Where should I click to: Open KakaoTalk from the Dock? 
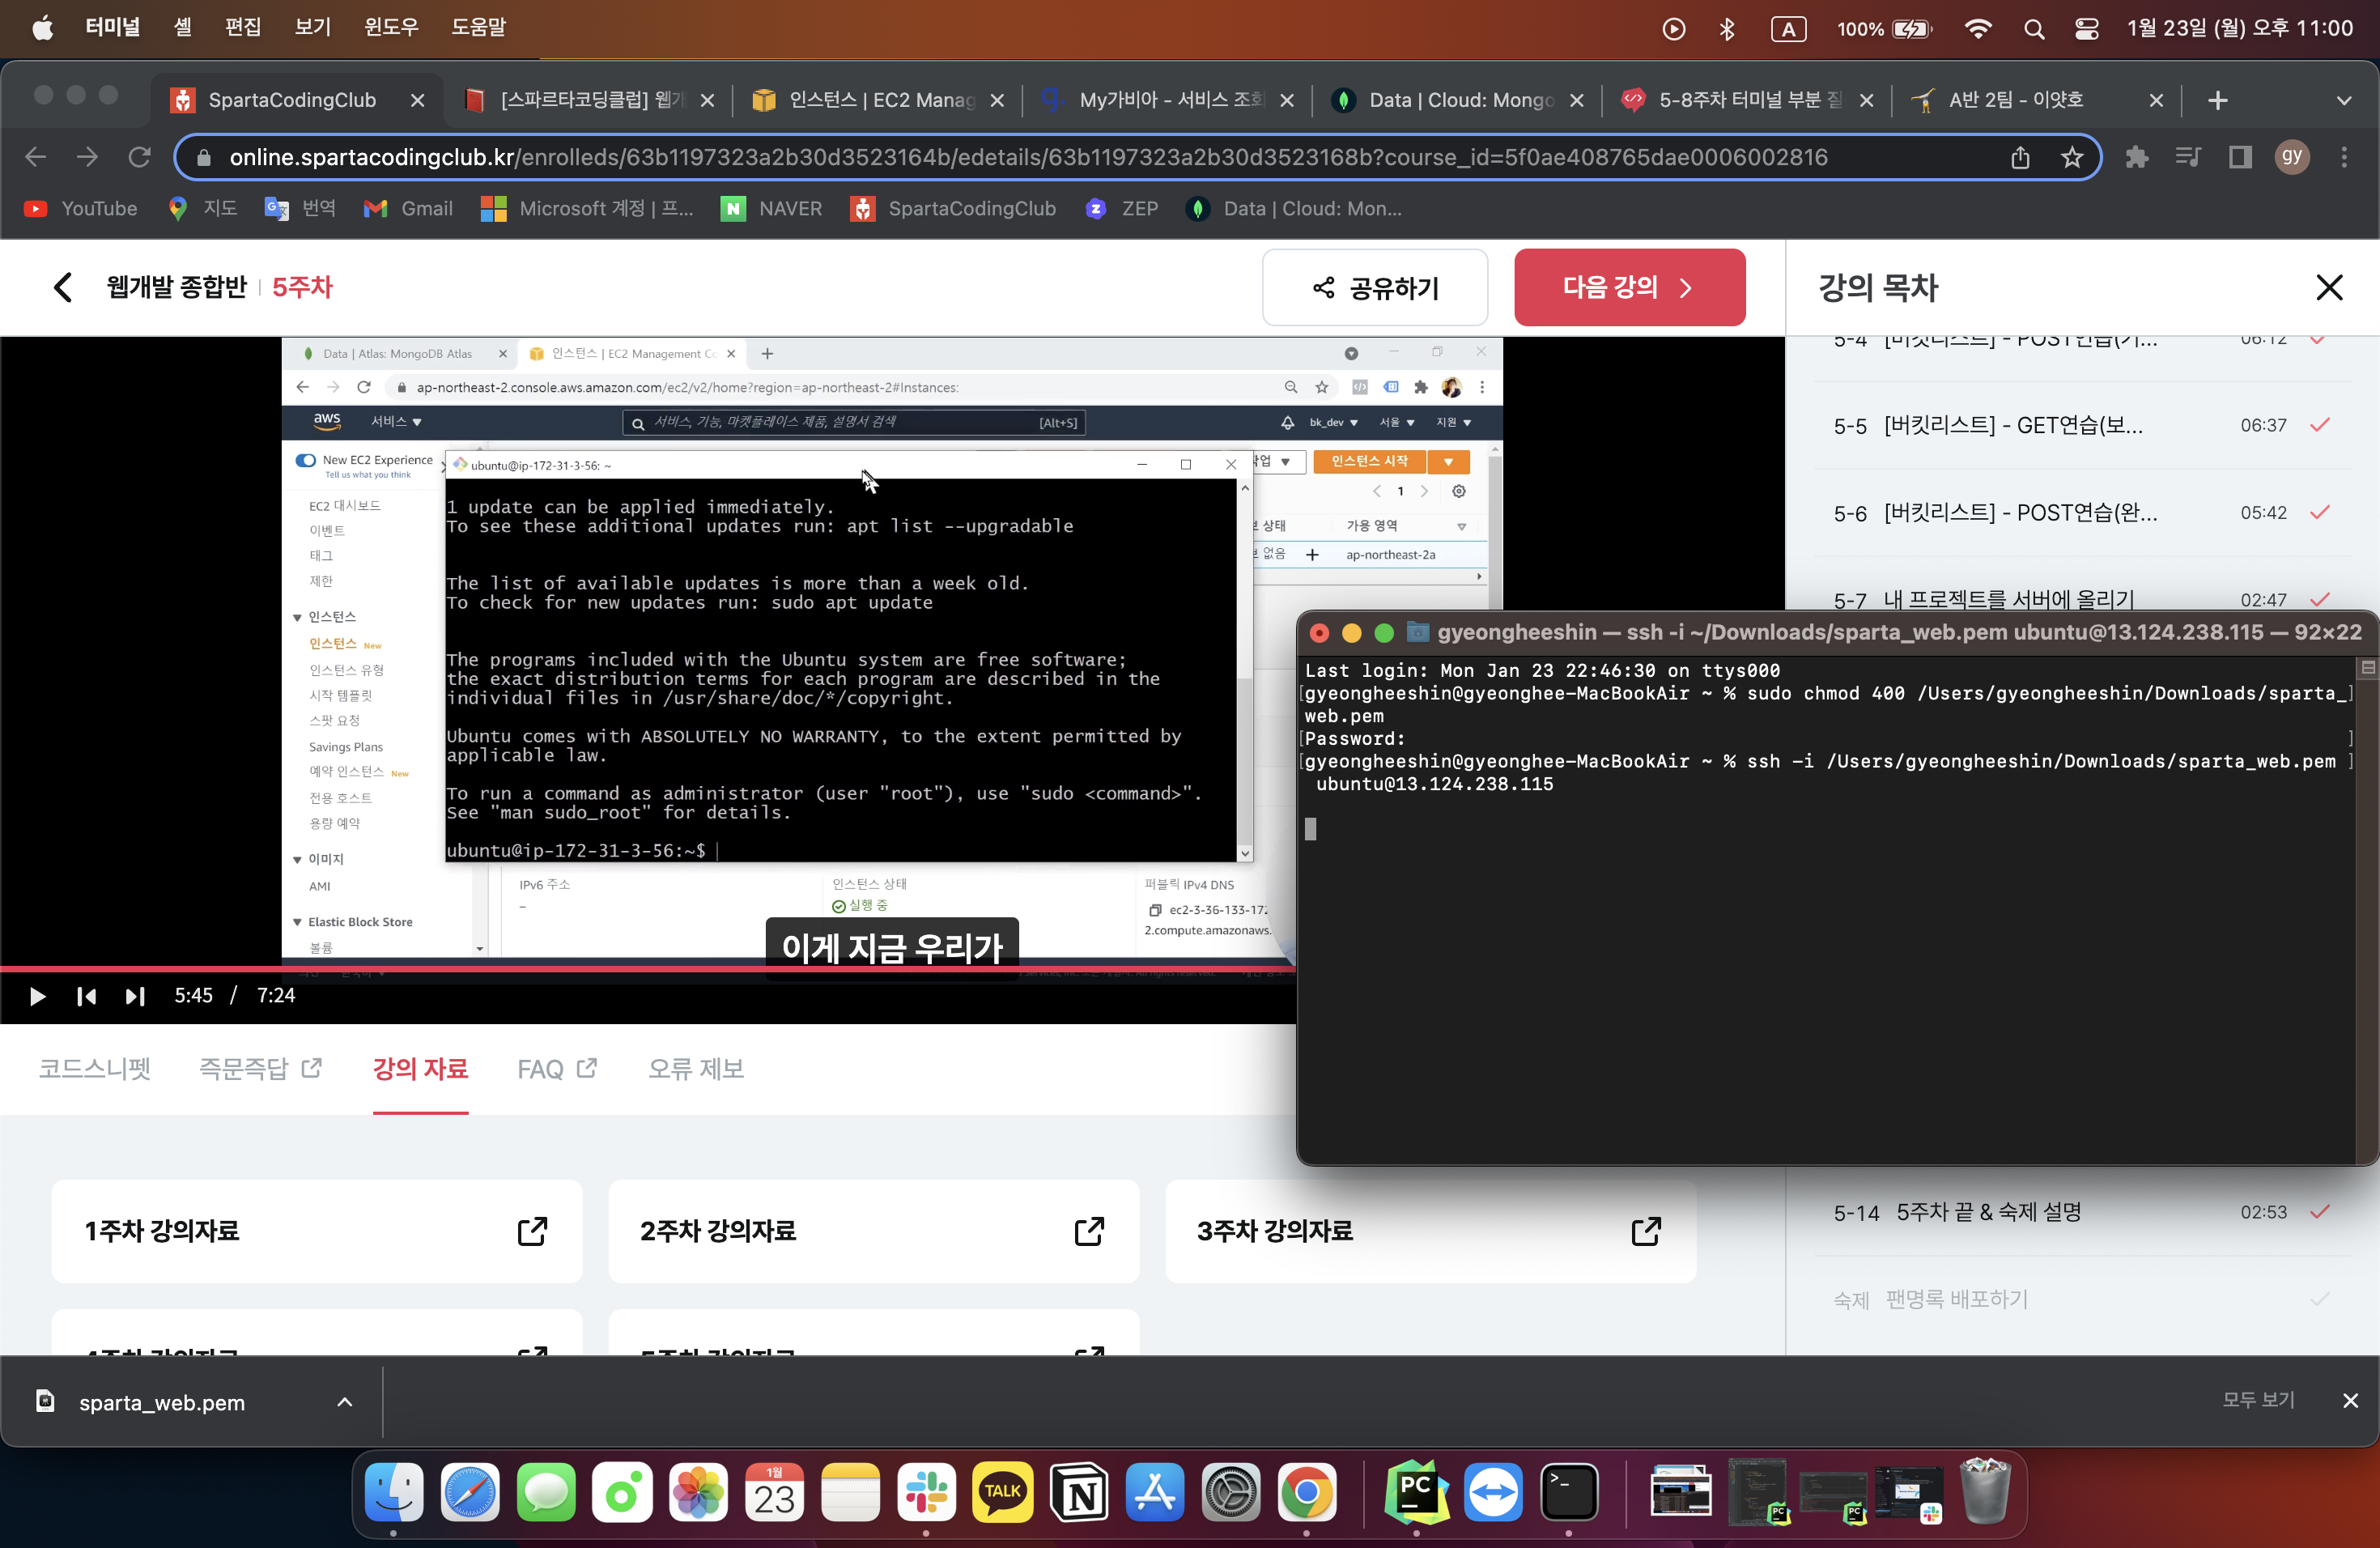(1002, 1493)
